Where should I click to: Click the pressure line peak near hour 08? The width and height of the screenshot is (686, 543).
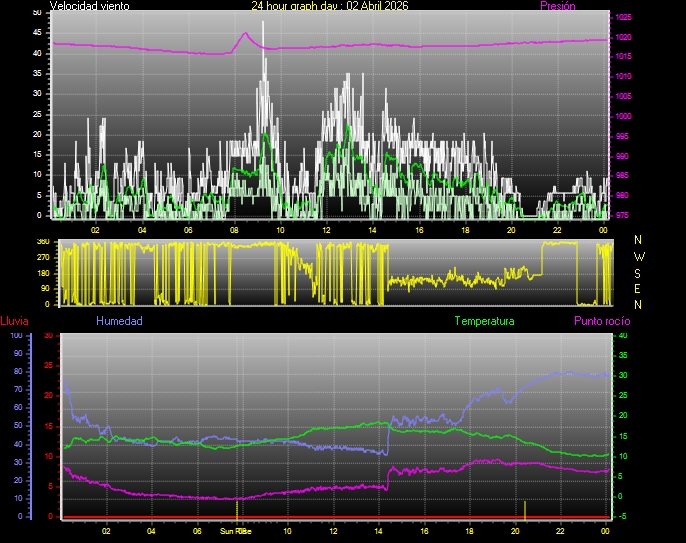pyautogui.click(x=246, y=34)
